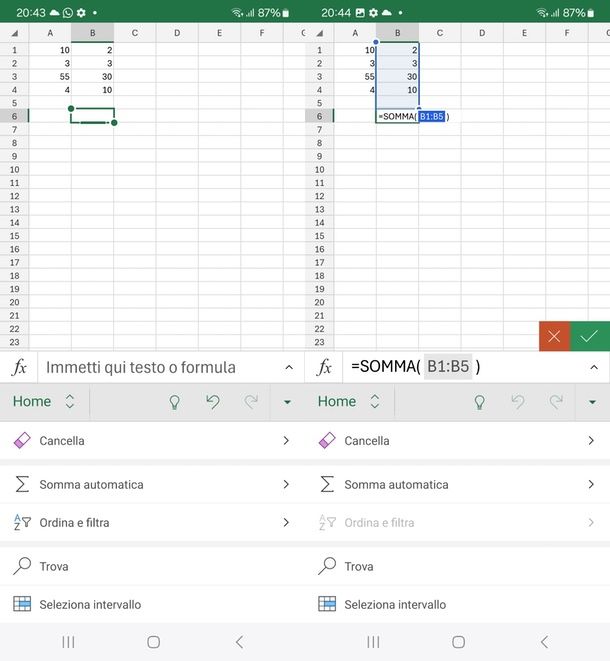
Task: Select row 6 header in left screen
Action: click(x=14, y=116)
